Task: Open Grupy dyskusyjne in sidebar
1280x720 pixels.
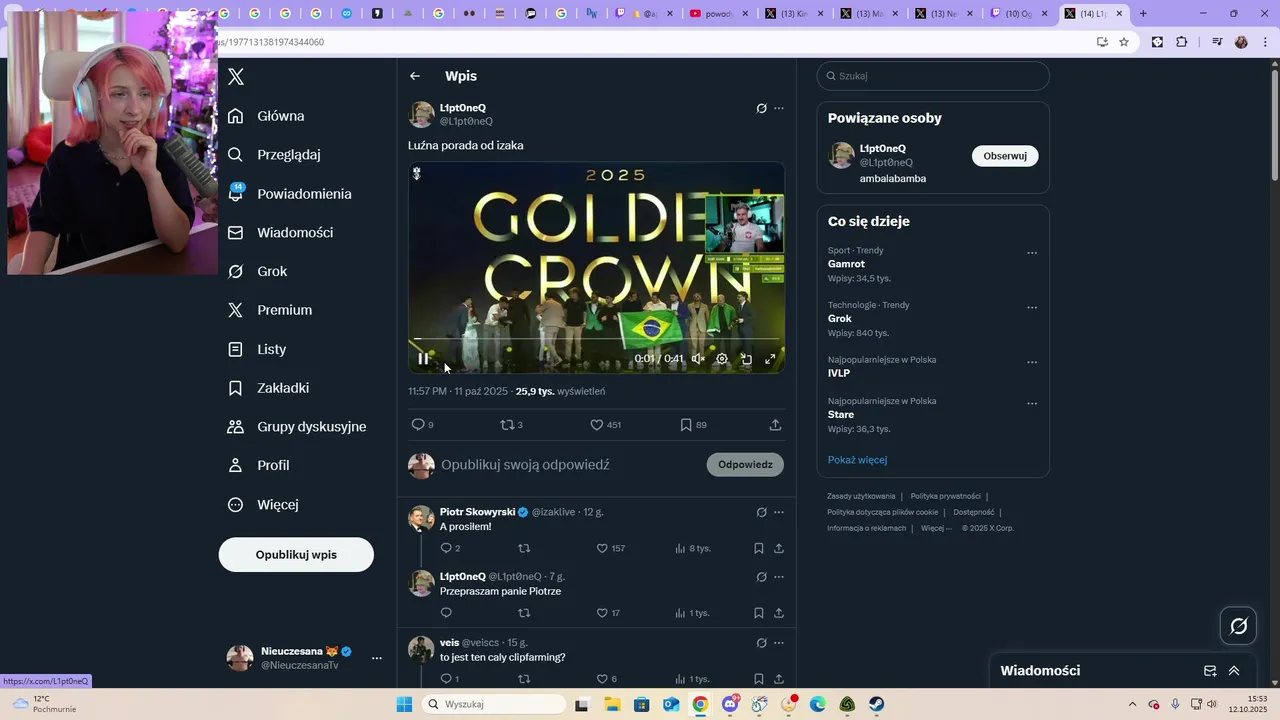Action: (x=298, y=427)
